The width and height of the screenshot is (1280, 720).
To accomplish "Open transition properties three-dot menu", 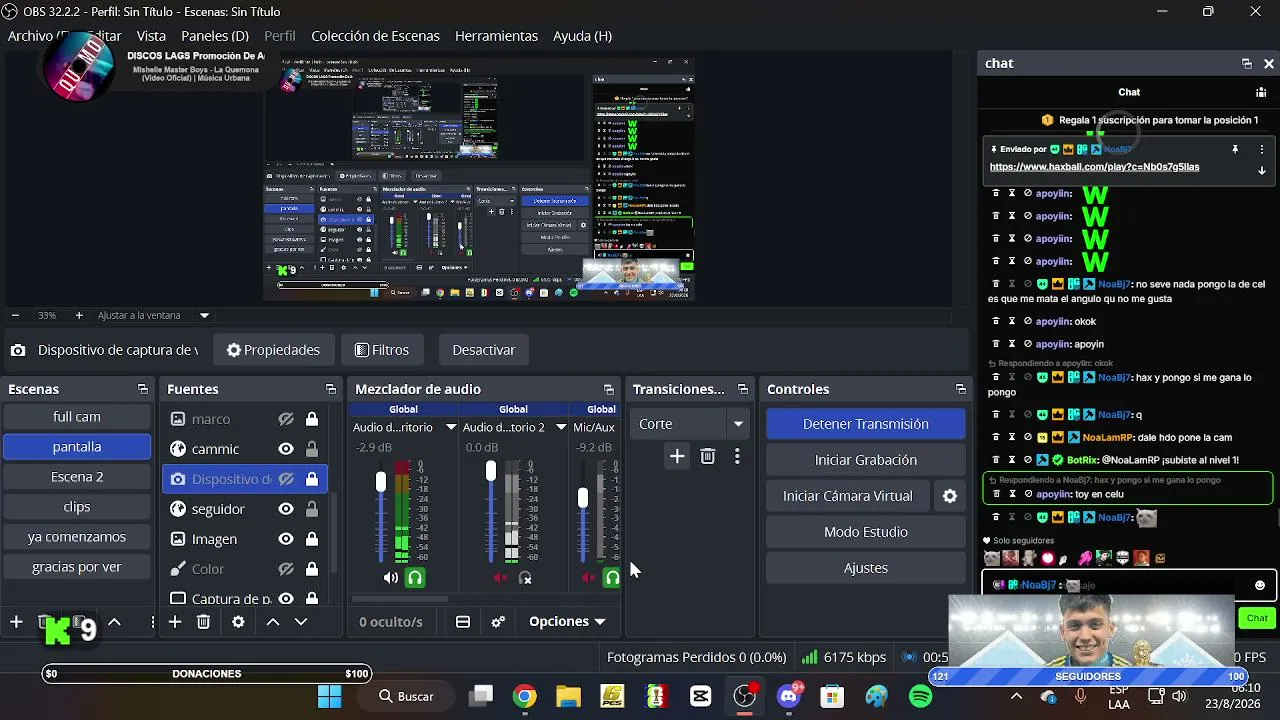I will [737, 456].
